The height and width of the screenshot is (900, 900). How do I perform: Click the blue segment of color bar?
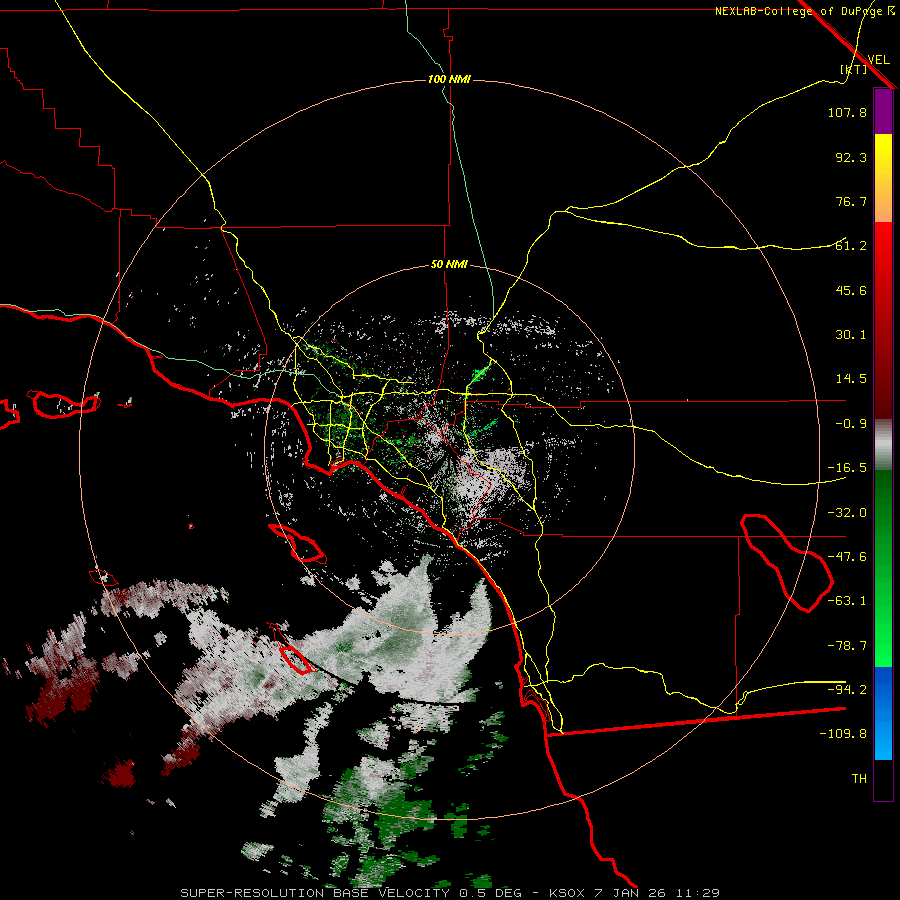(883, 713)
